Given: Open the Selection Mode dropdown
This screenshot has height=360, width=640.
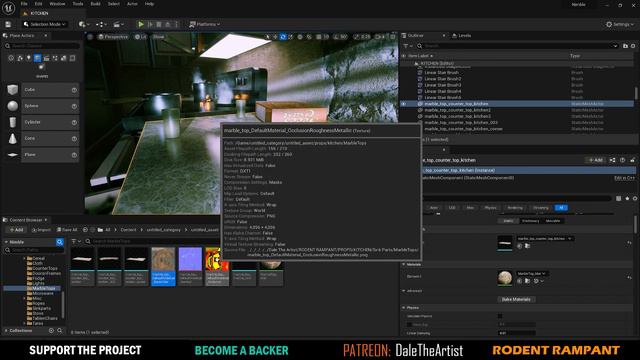Looking at the screenshot, I should coord(45,24).
